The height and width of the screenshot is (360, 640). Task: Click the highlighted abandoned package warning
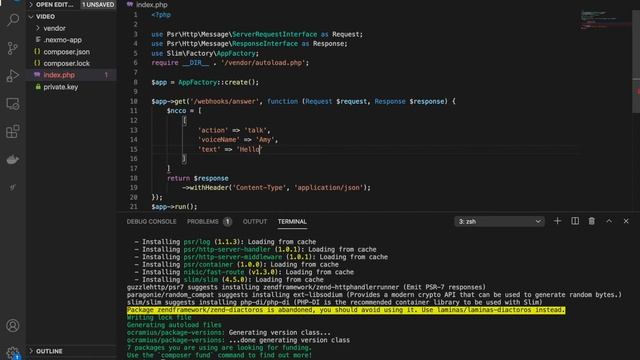[x=346, y=310]
